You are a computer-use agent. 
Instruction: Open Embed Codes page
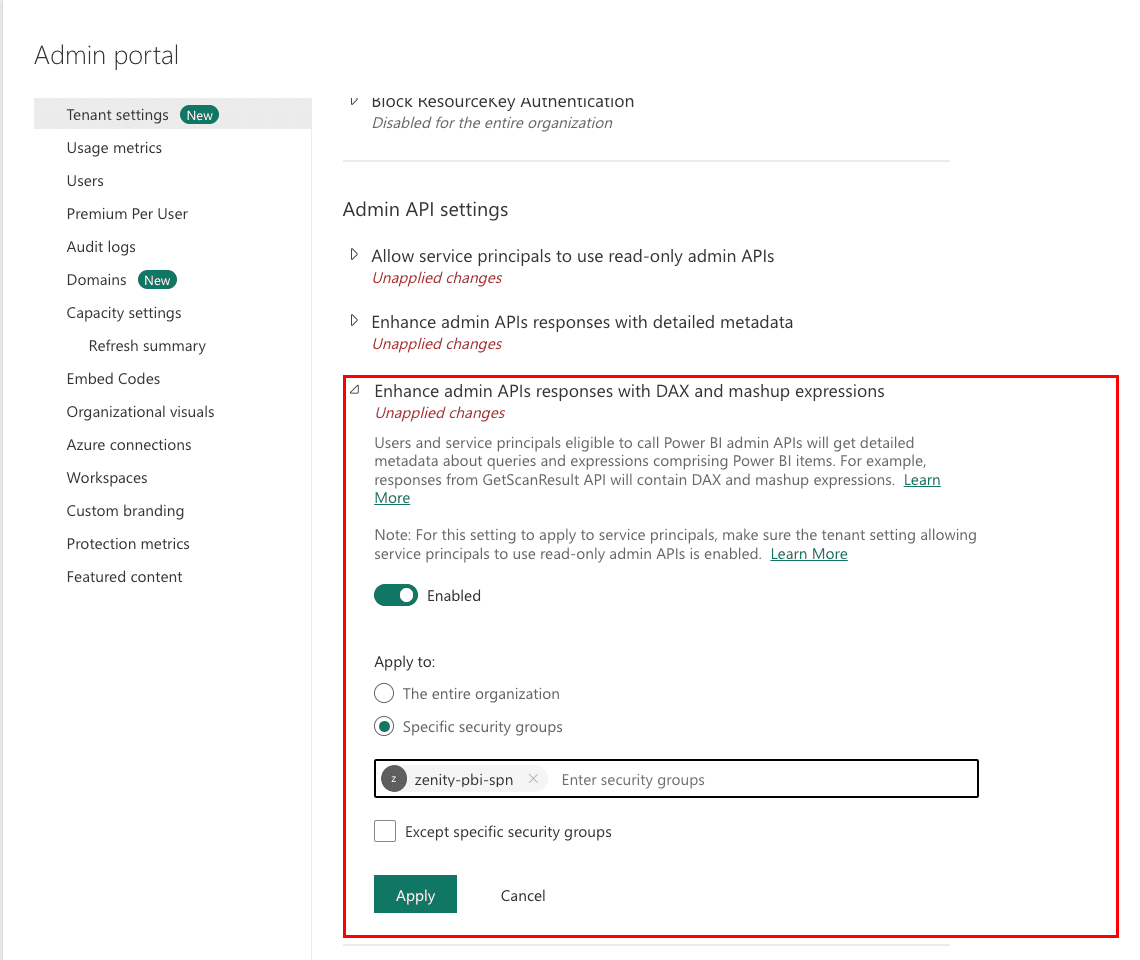tap(113, 378)
